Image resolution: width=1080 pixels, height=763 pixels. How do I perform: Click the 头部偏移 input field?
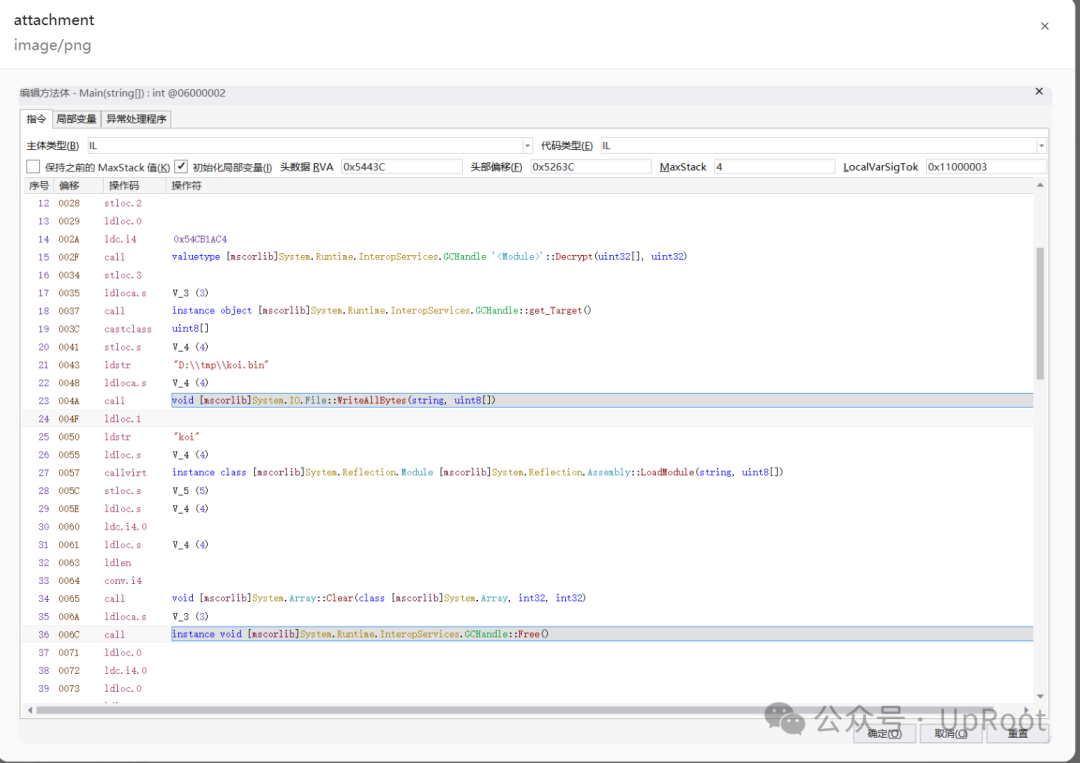click(x=590, y=167)
